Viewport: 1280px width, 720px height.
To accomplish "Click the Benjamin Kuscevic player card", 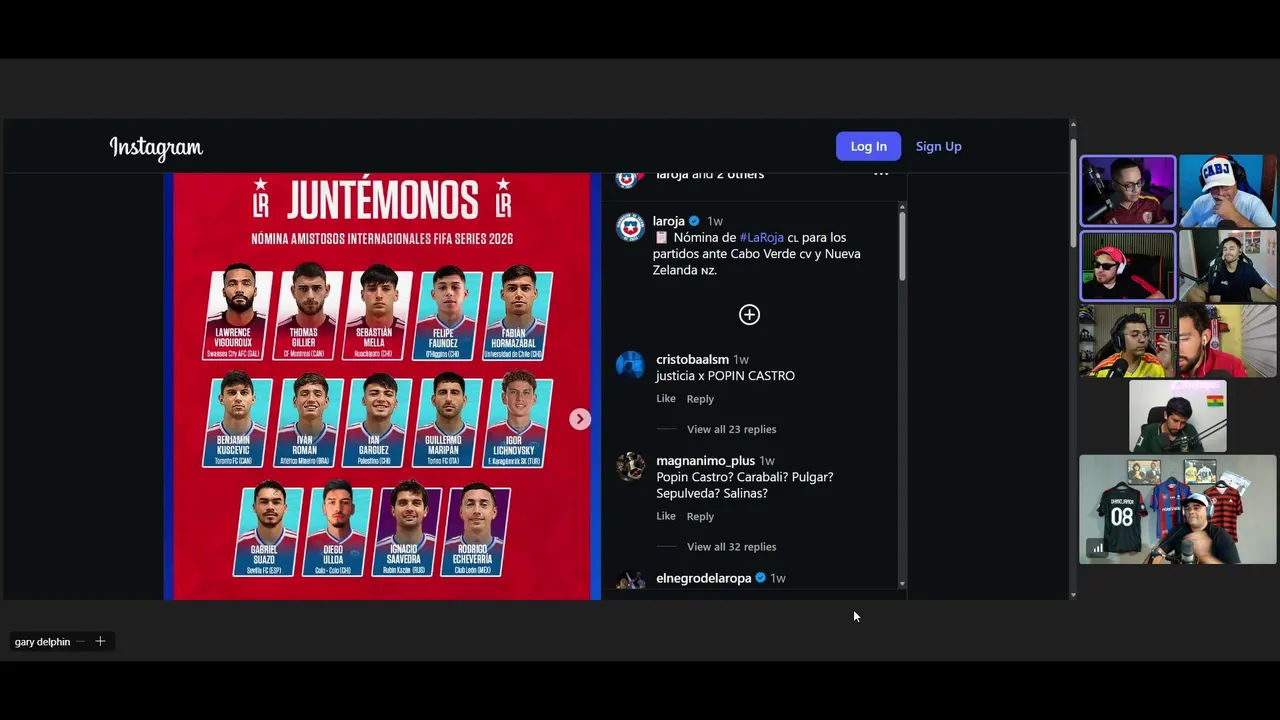I will click(239, 419).
